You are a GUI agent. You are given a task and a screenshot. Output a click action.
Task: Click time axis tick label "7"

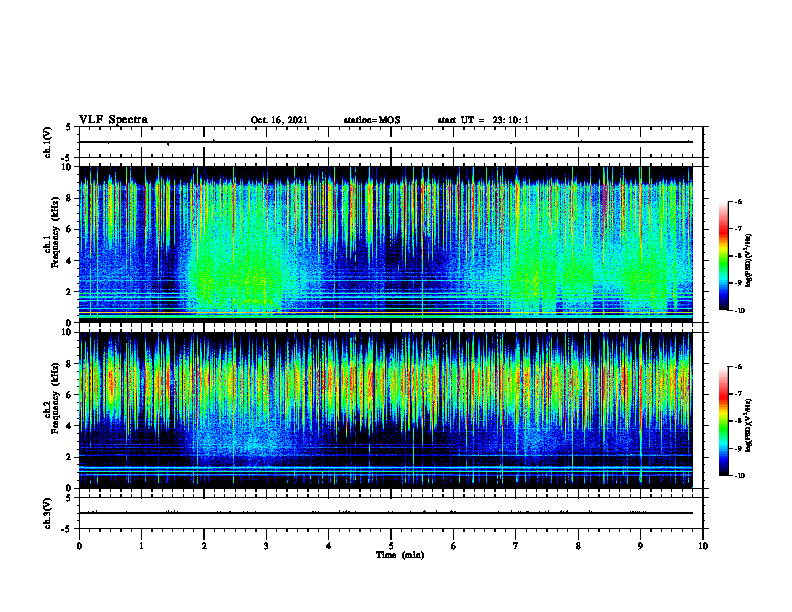tap(516, 546)
